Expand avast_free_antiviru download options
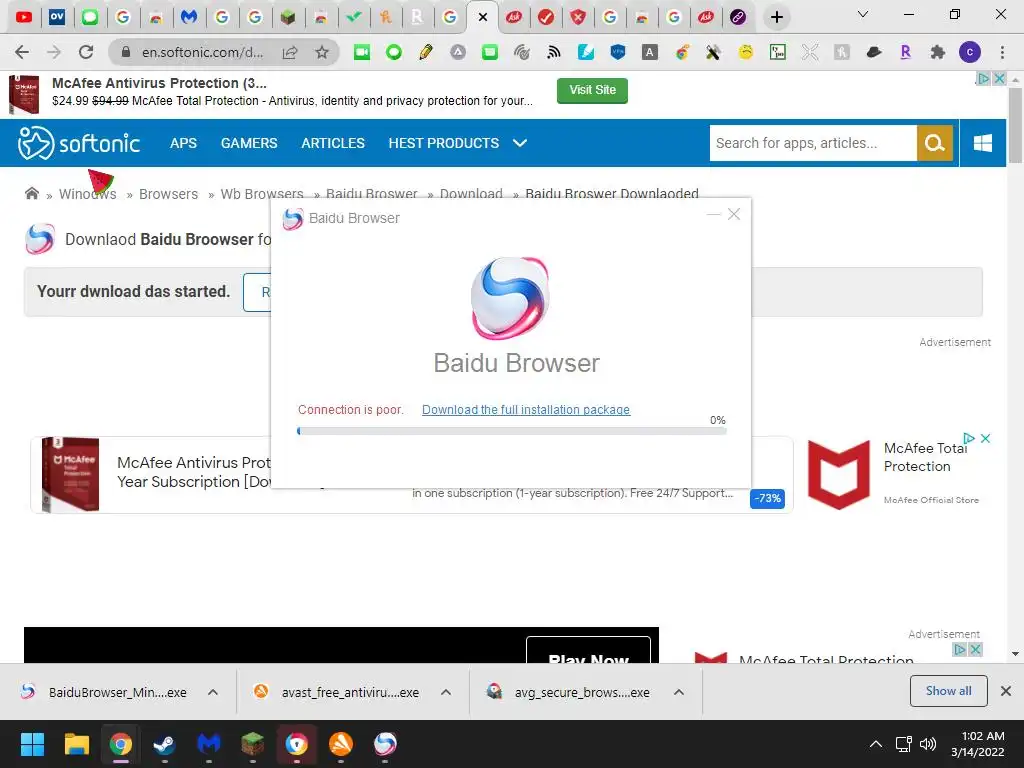Screen dimensions: 1024x768 pyautogui.click(x=446, y=692)
